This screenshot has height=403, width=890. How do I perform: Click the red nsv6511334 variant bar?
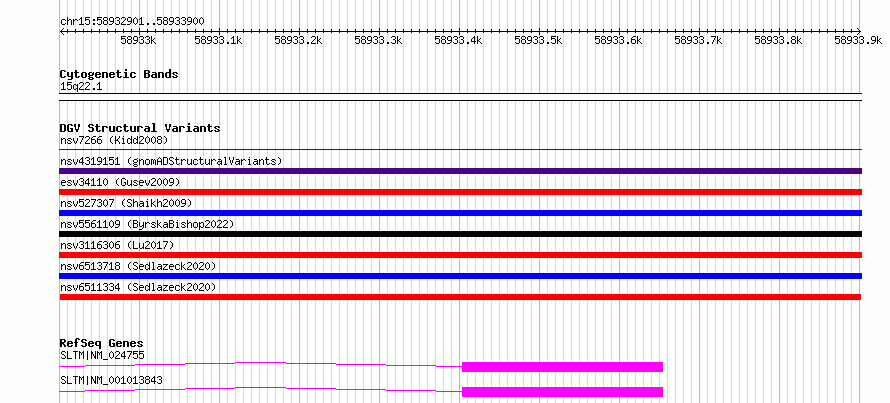(x=460, y=297)
